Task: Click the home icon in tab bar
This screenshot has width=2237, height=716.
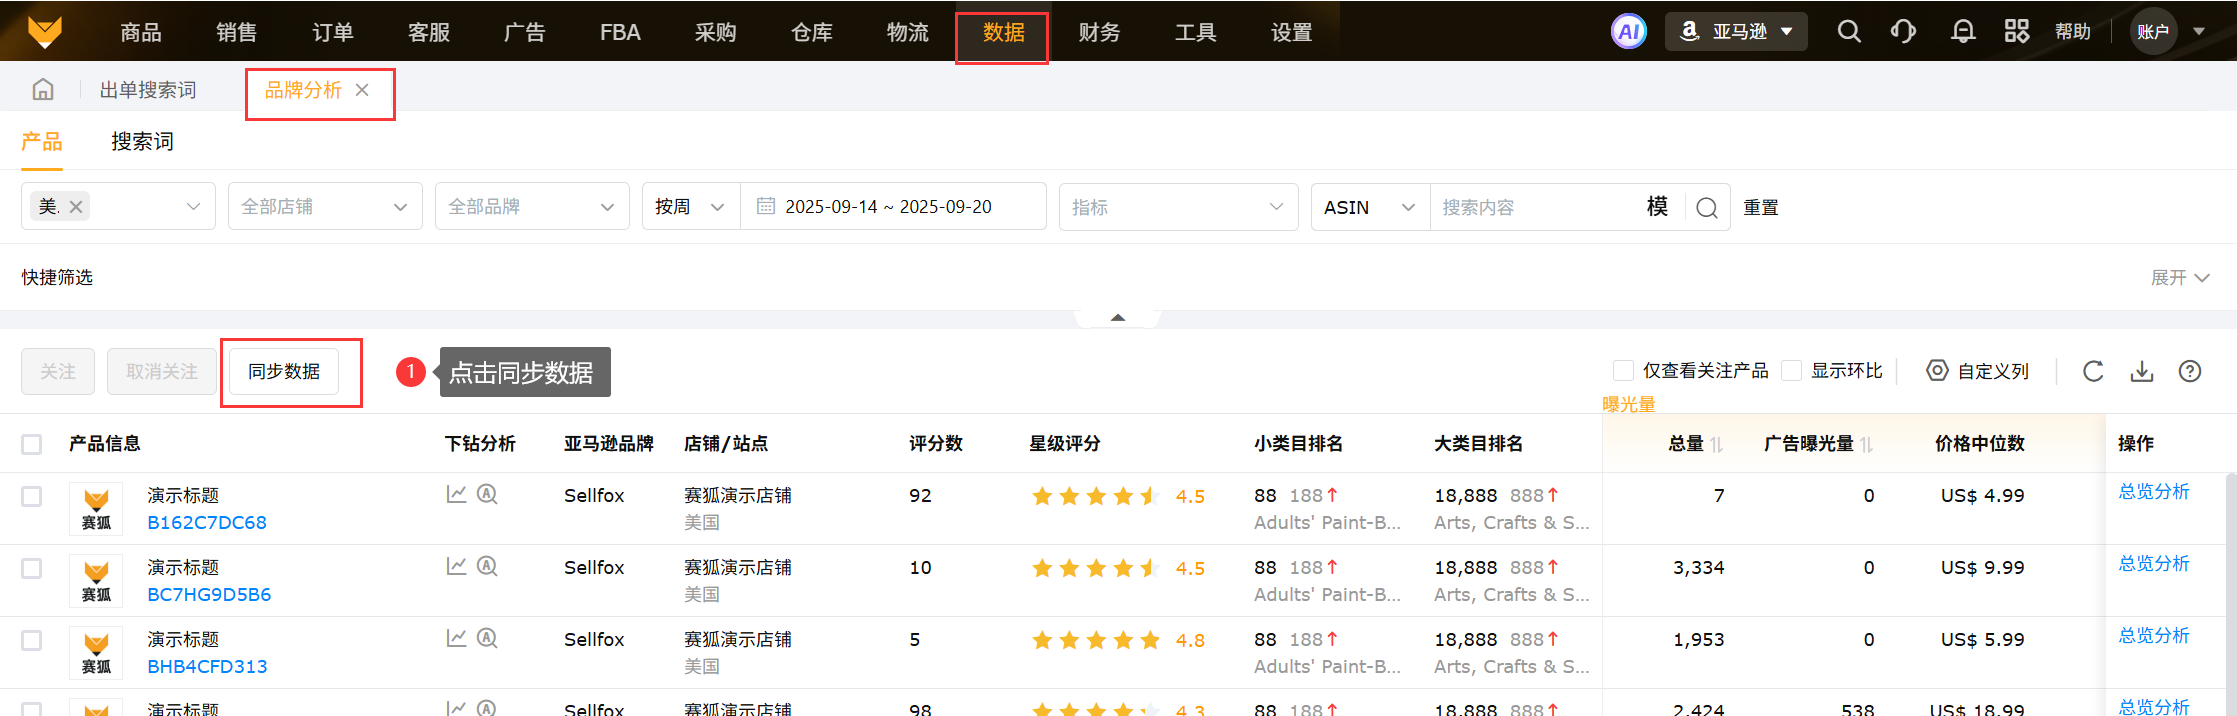Action: click(x=43, y=90)
